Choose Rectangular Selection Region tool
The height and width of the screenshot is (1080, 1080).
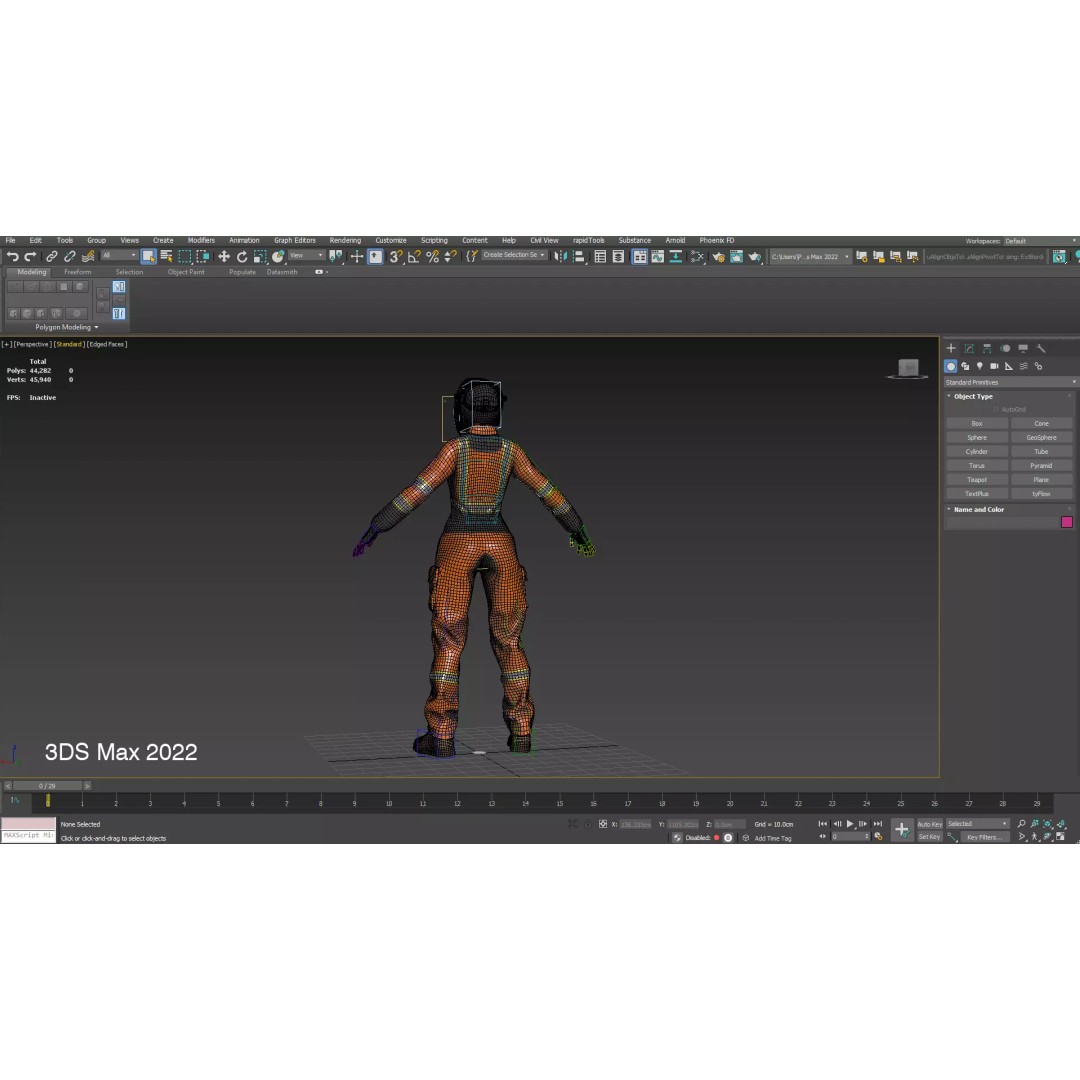185,257
